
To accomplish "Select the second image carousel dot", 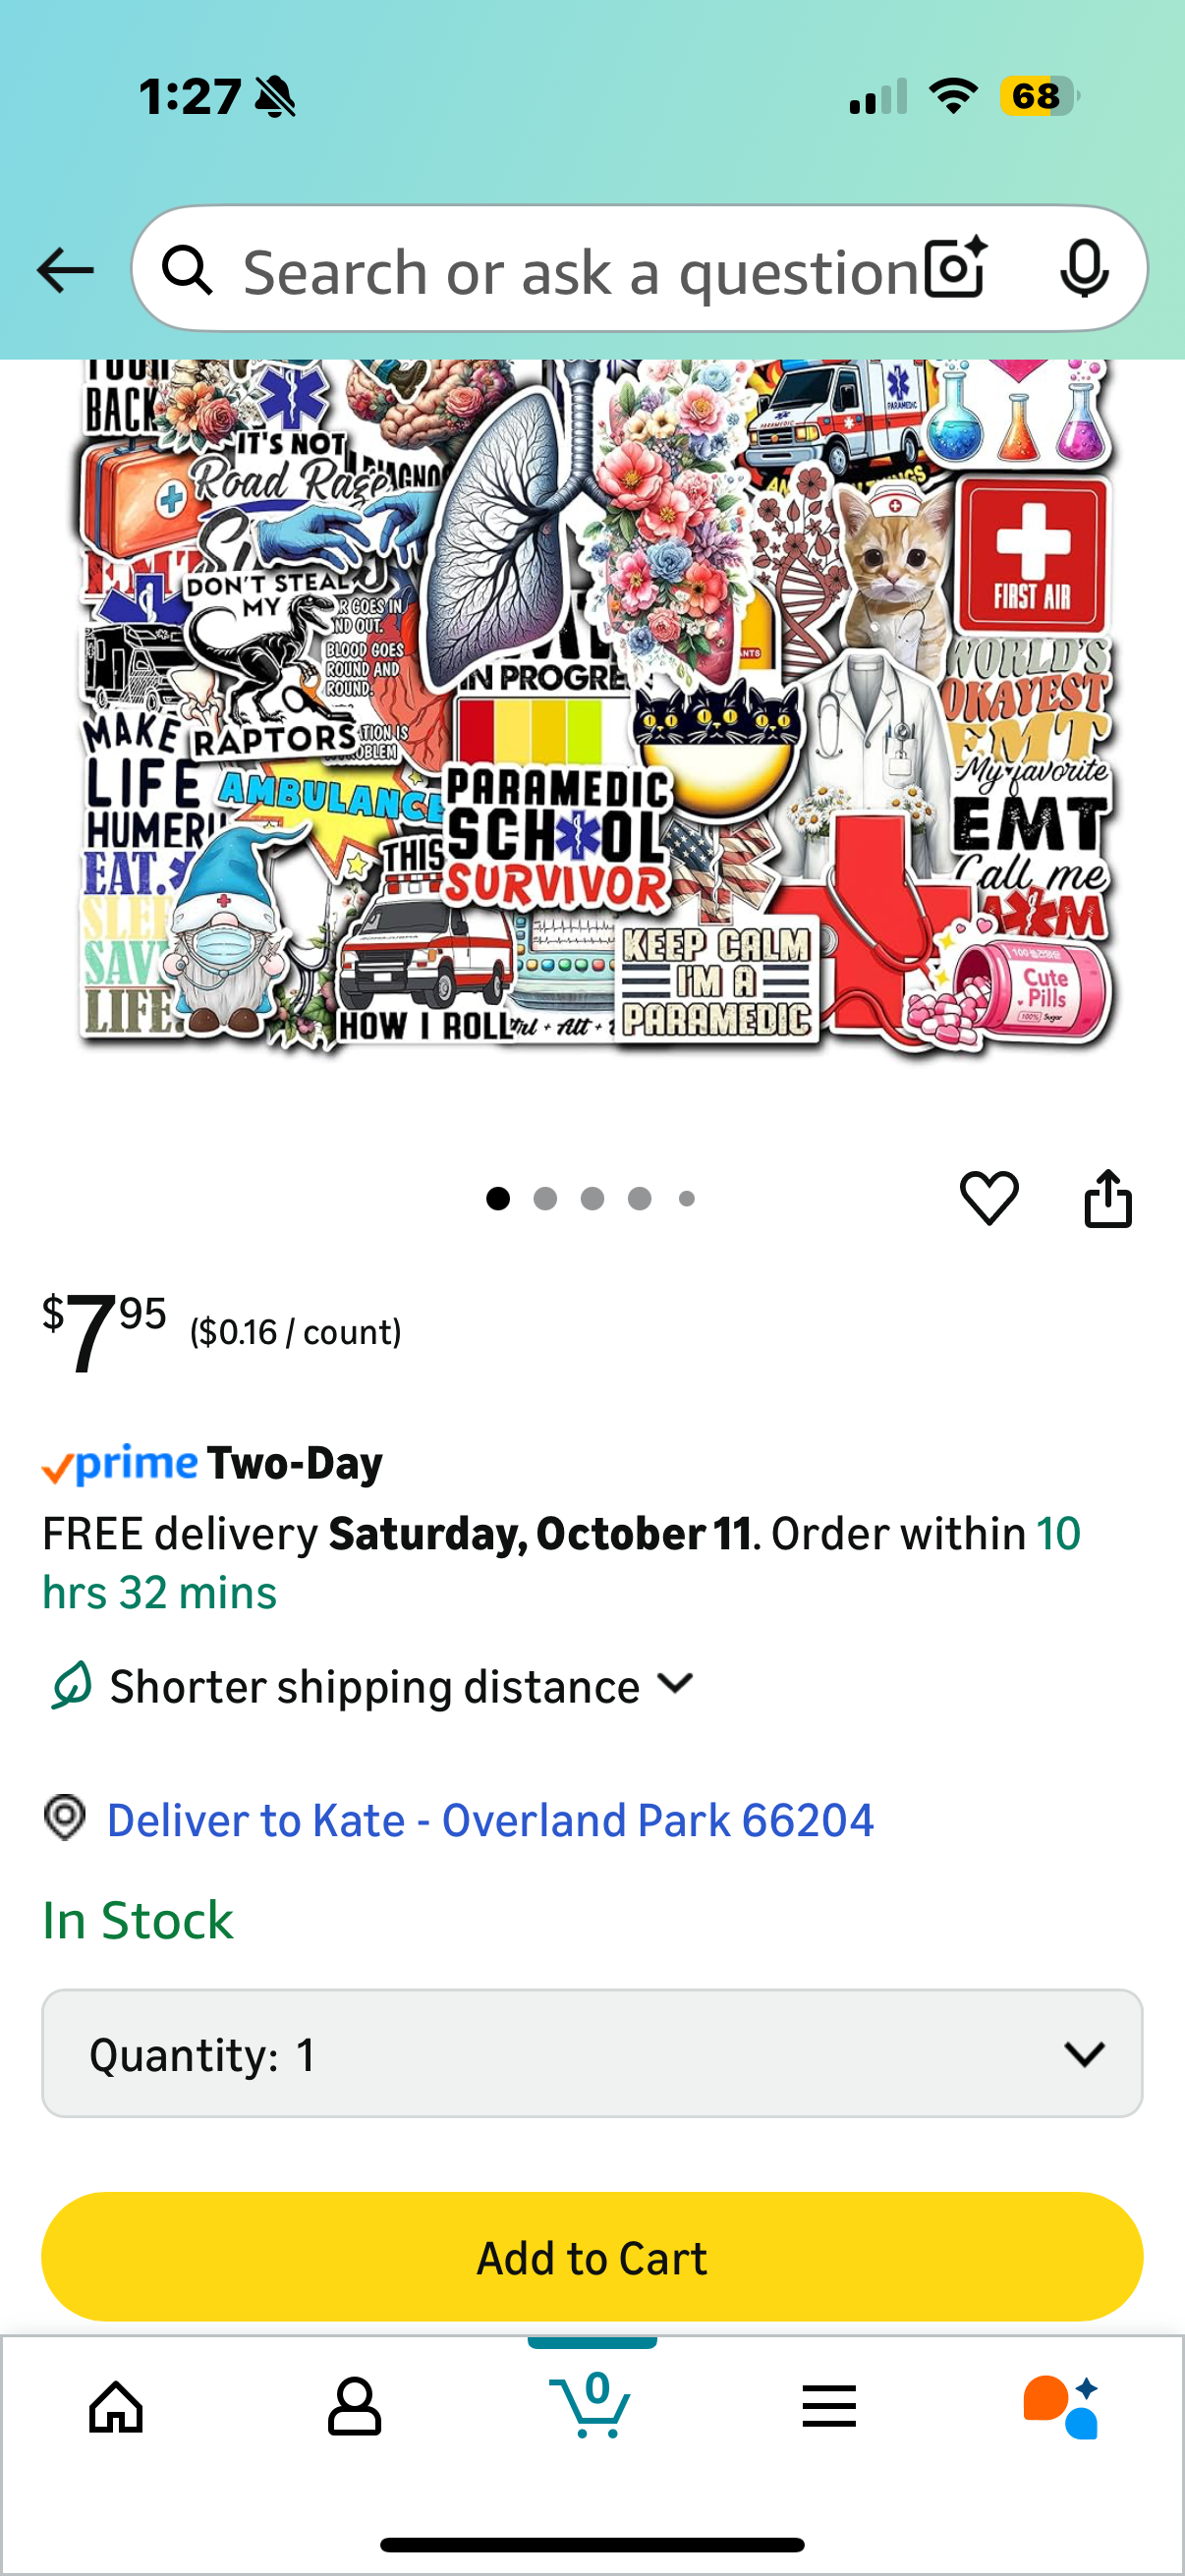I will pos(545,1198).
